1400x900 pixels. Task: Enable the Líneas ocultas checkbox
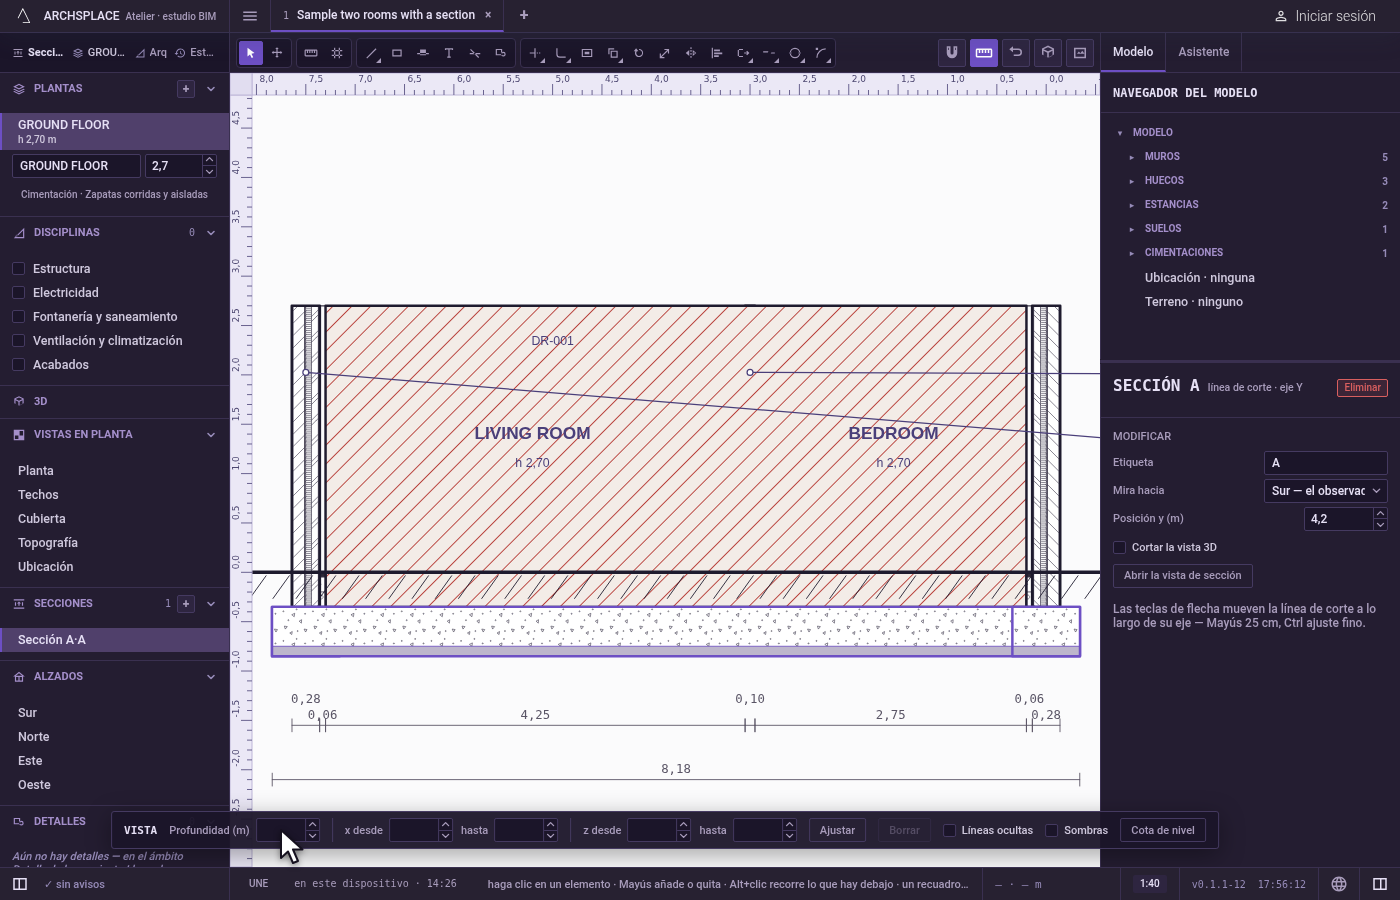[950, 830]
